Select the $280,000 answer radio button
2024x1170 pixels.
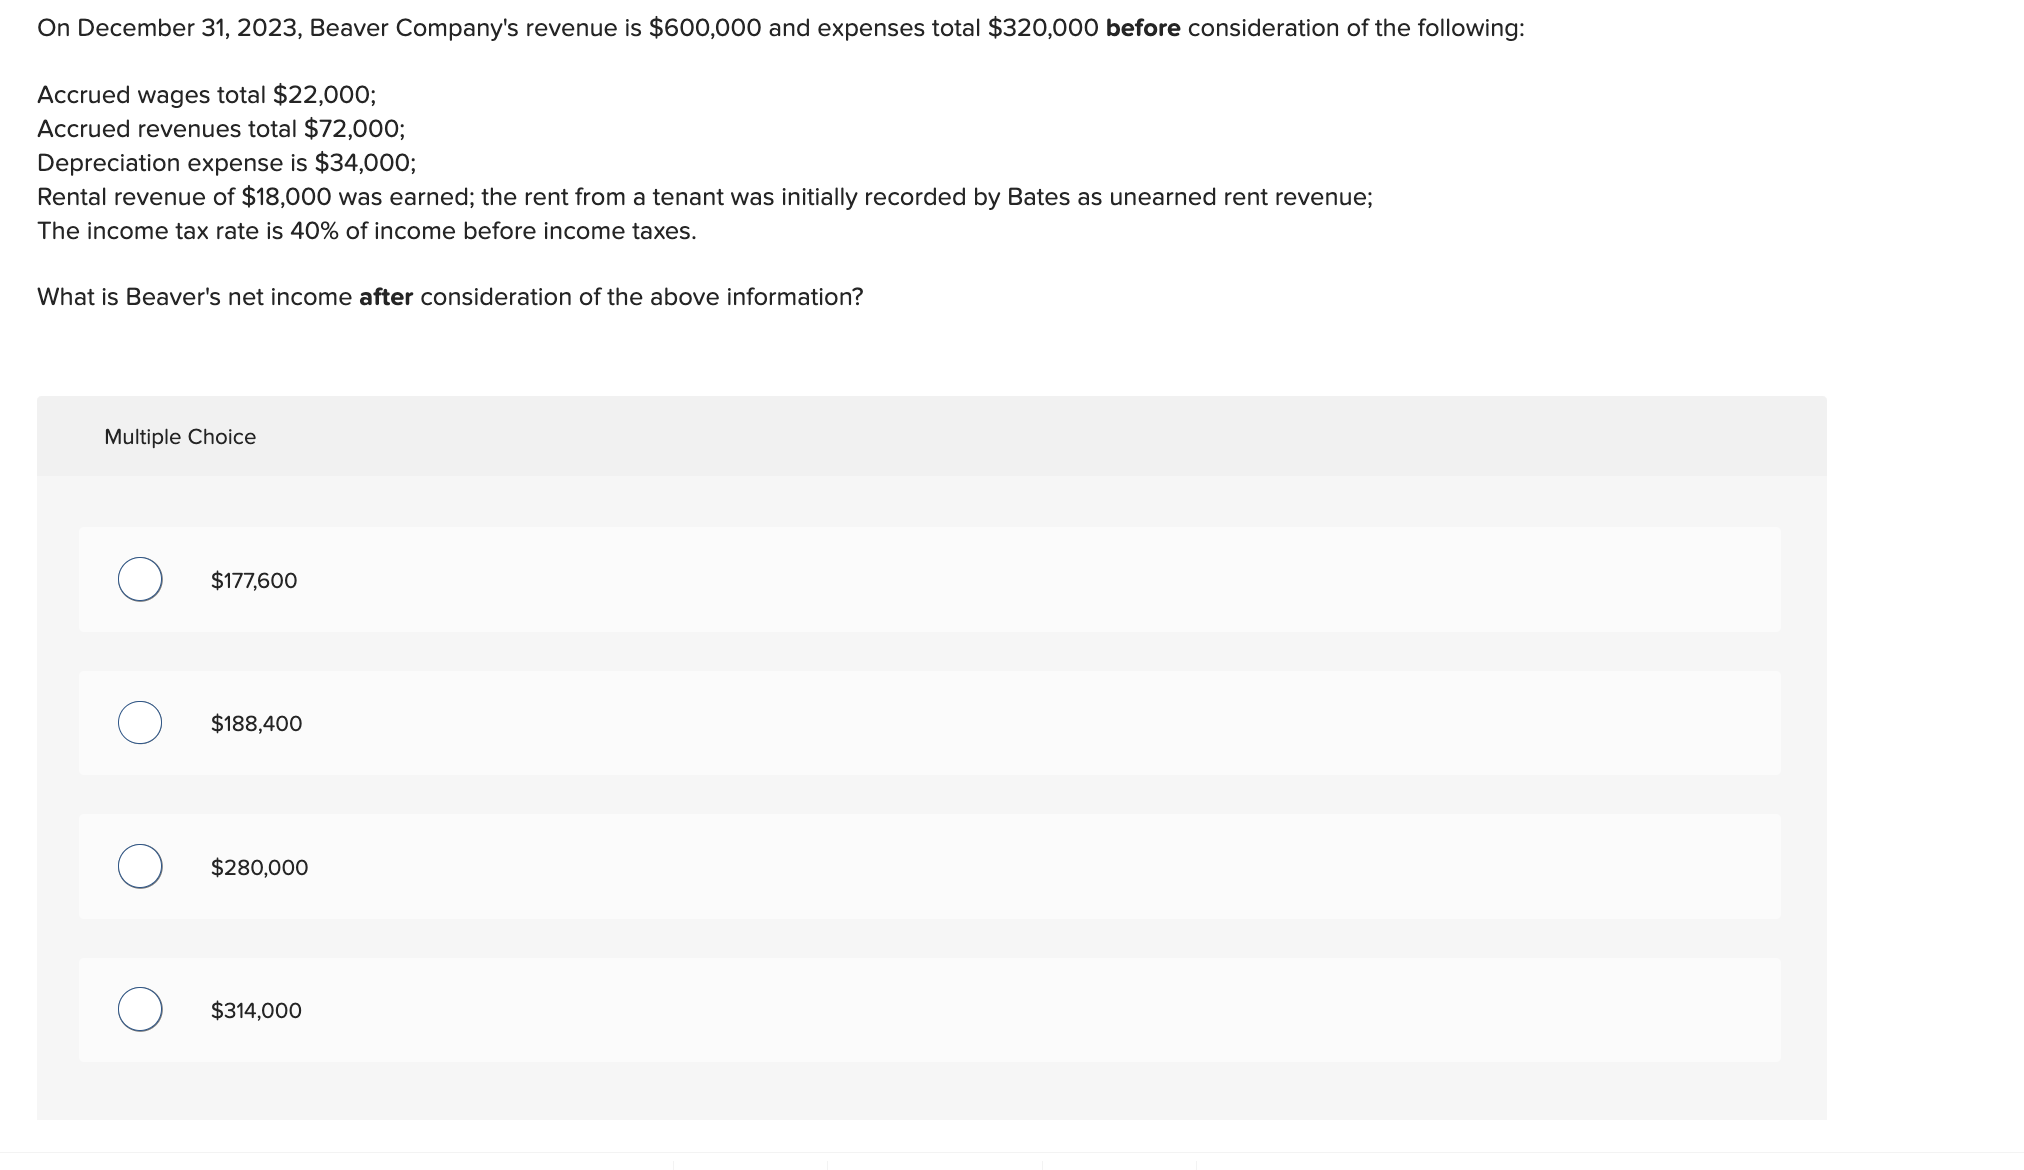tap(141, 866)
